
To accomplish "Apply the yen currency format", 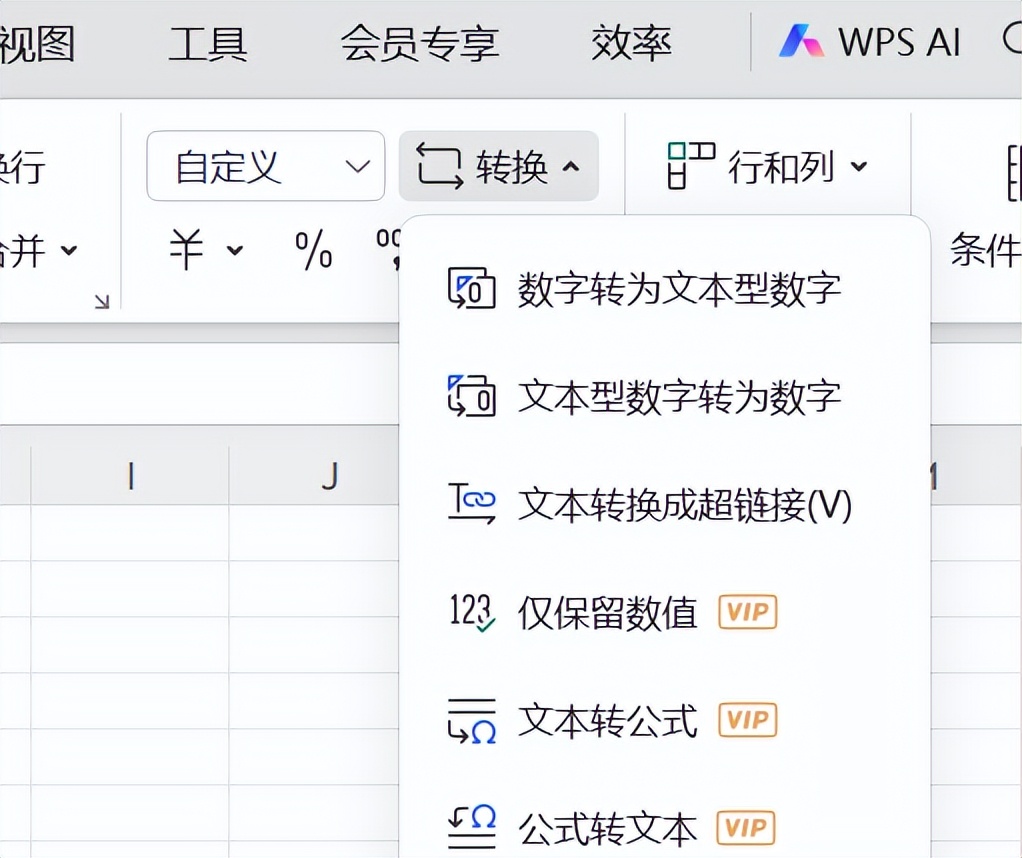I will tap(186, 249).
